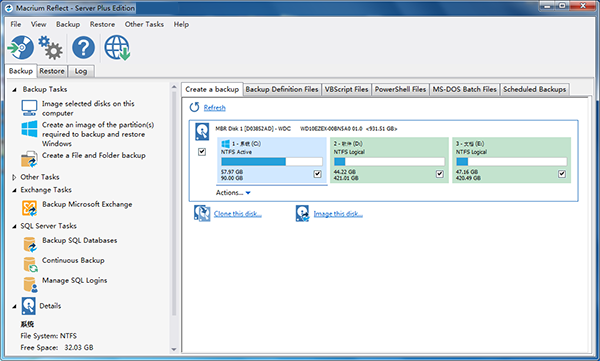This screenshot has width=600, height=361.
Task: Uncheck the whole-disk checkbox under the disk icon
Action: (202, 152)
